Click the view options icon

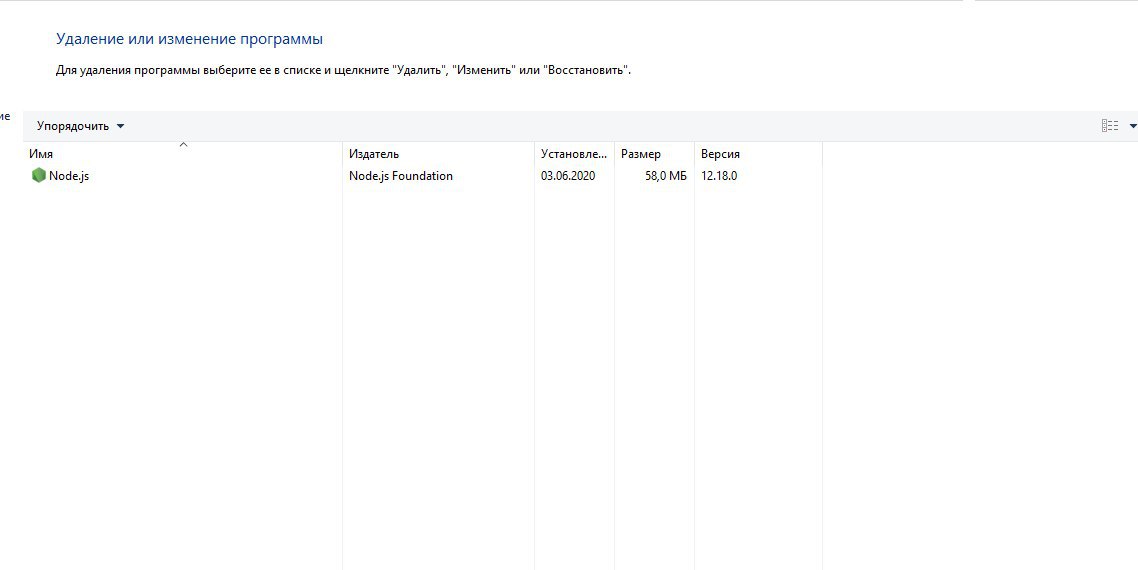(x=1110, y=126)
